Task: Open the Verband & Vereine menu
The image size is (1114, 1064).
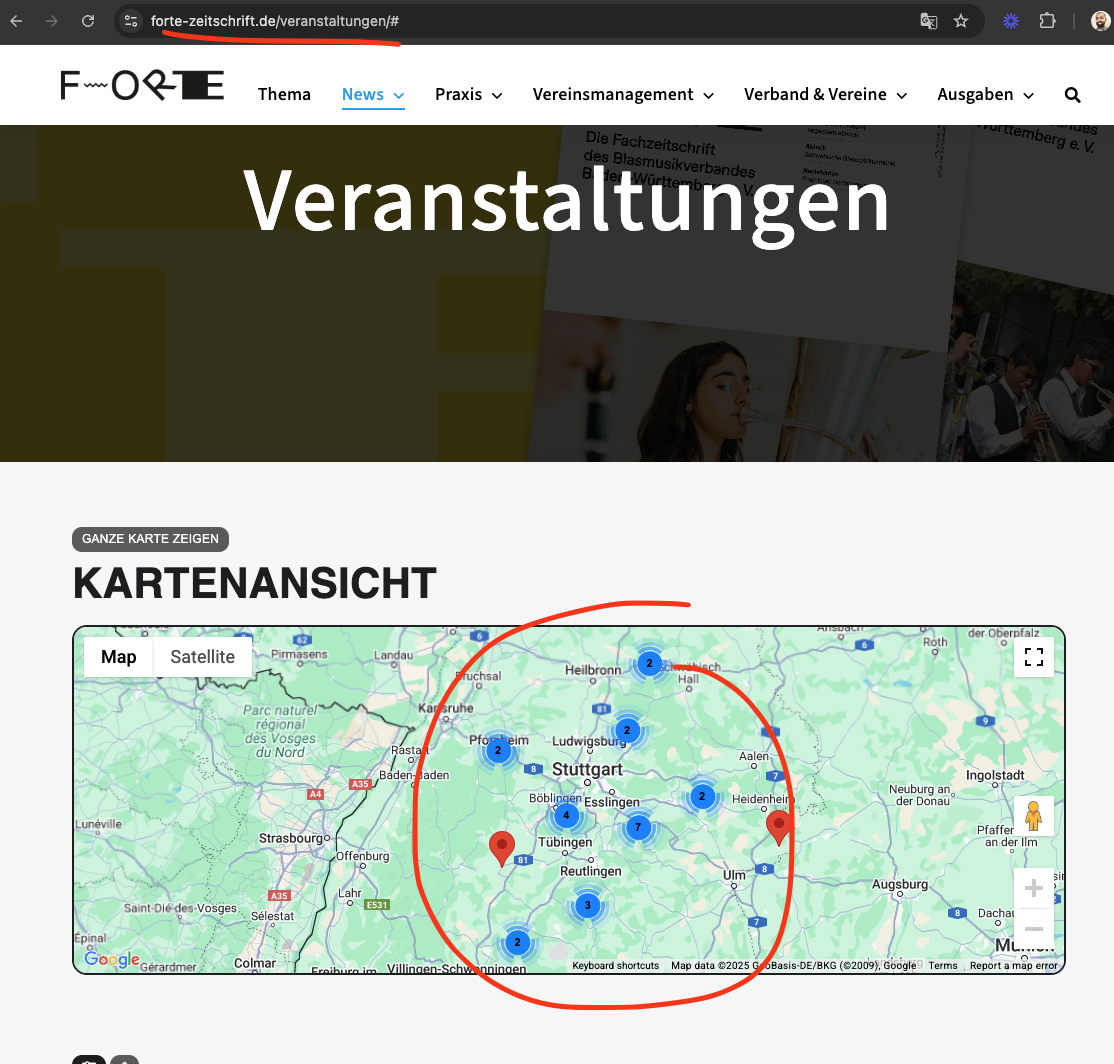Action: pos(815,94)
